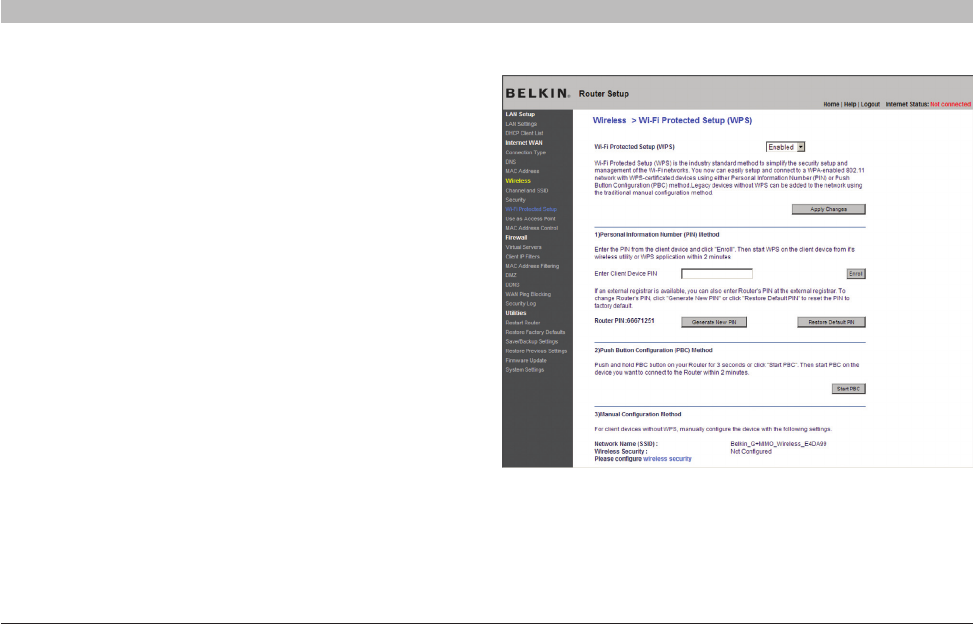Screen dimensions: 973x624
Task: Open Channel and SSID settings
Action: tap(527, 190)
